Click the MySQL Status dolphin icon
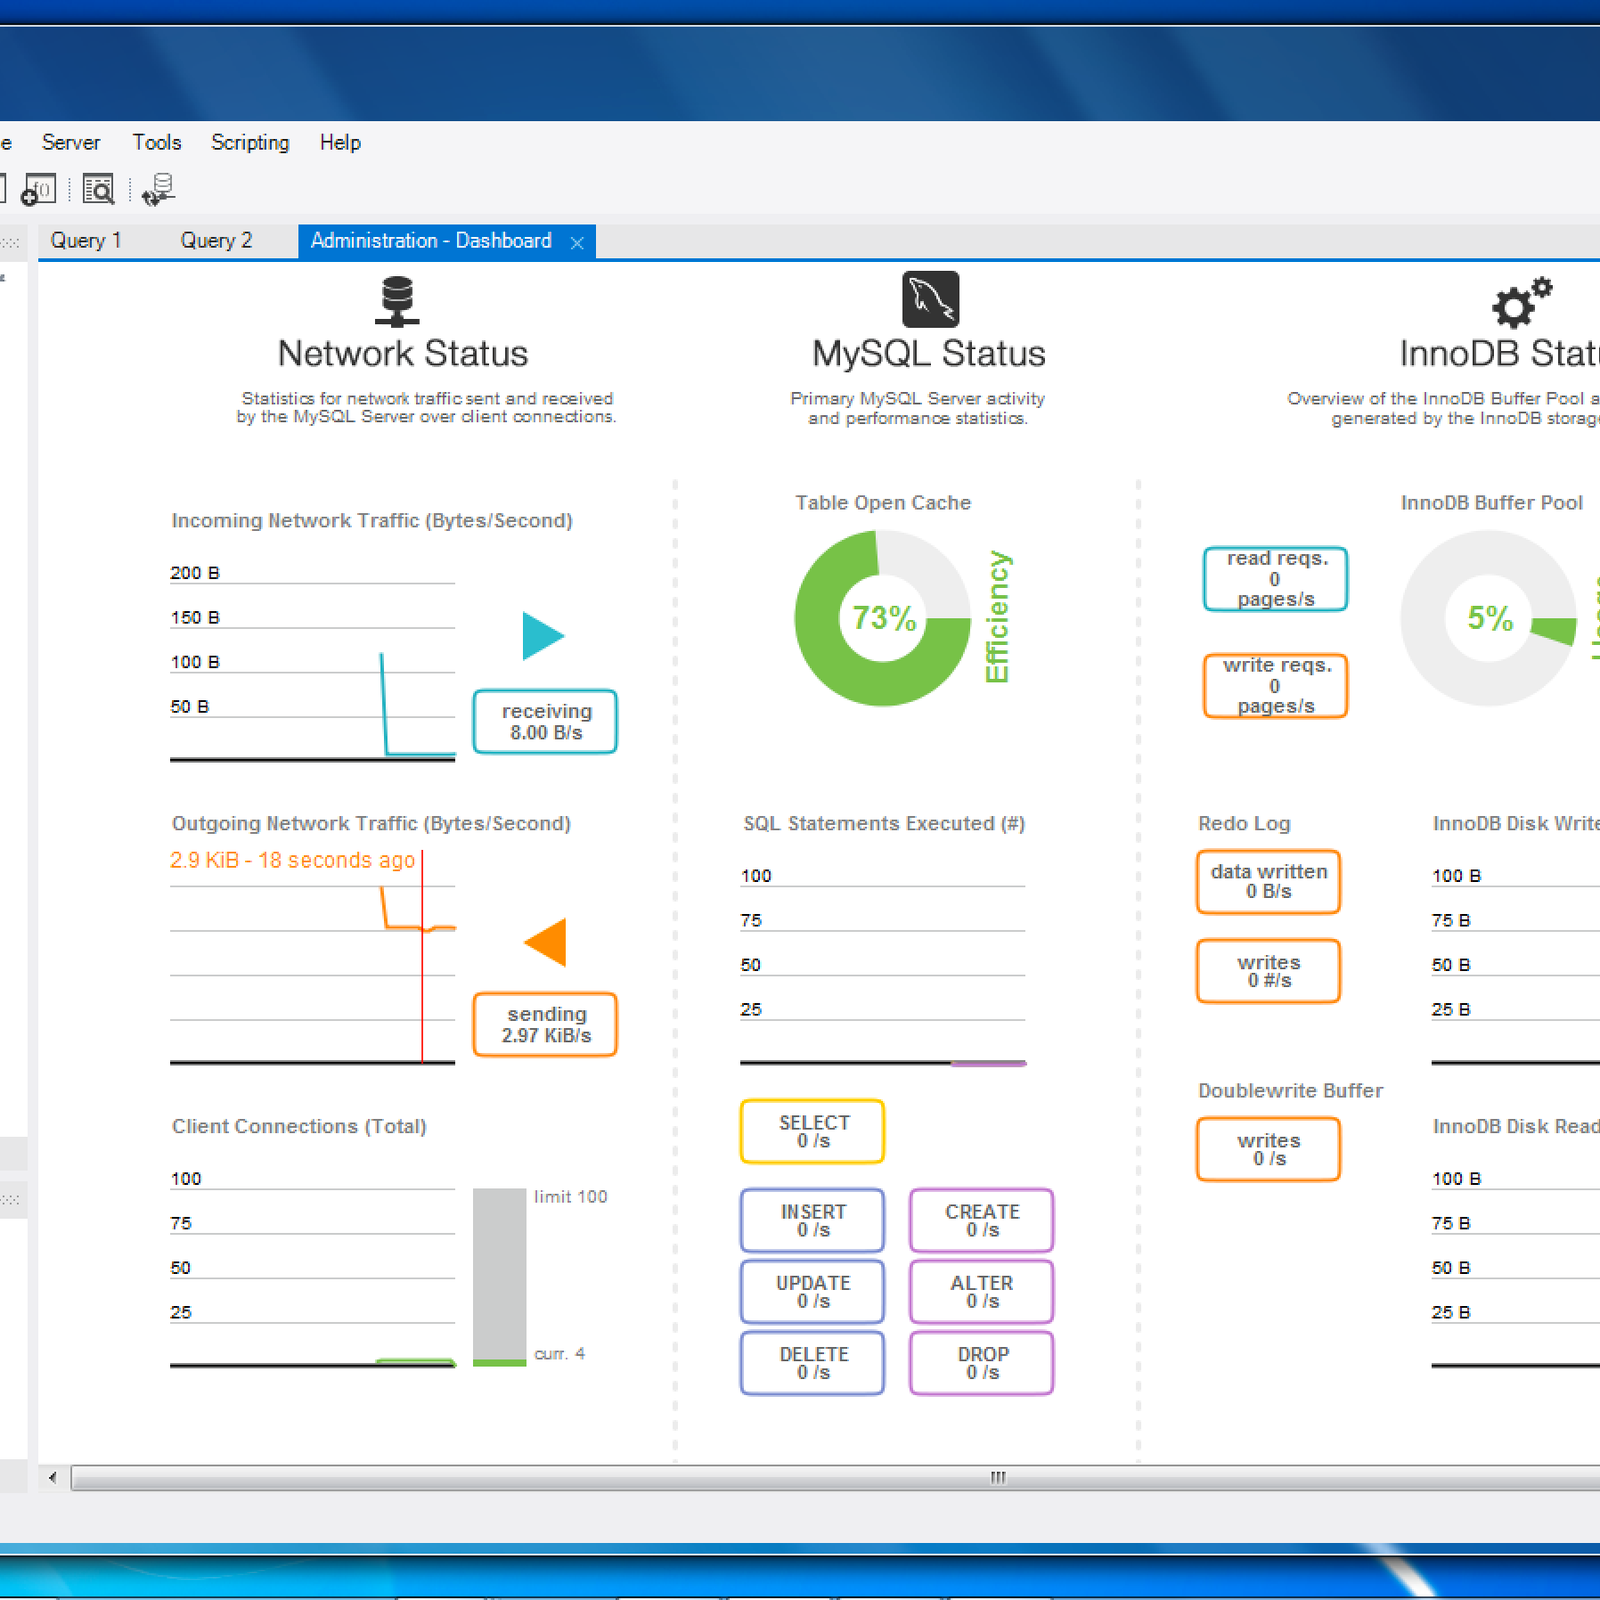 tap(930, 299)
